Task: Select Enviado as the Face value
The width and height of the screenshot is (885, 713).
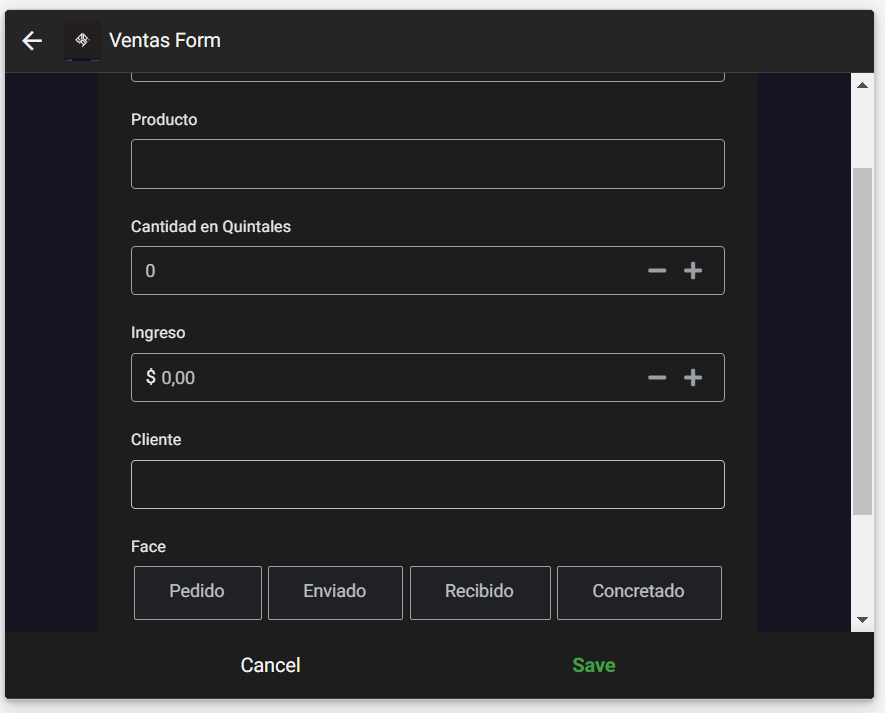Action: (335, 592)
